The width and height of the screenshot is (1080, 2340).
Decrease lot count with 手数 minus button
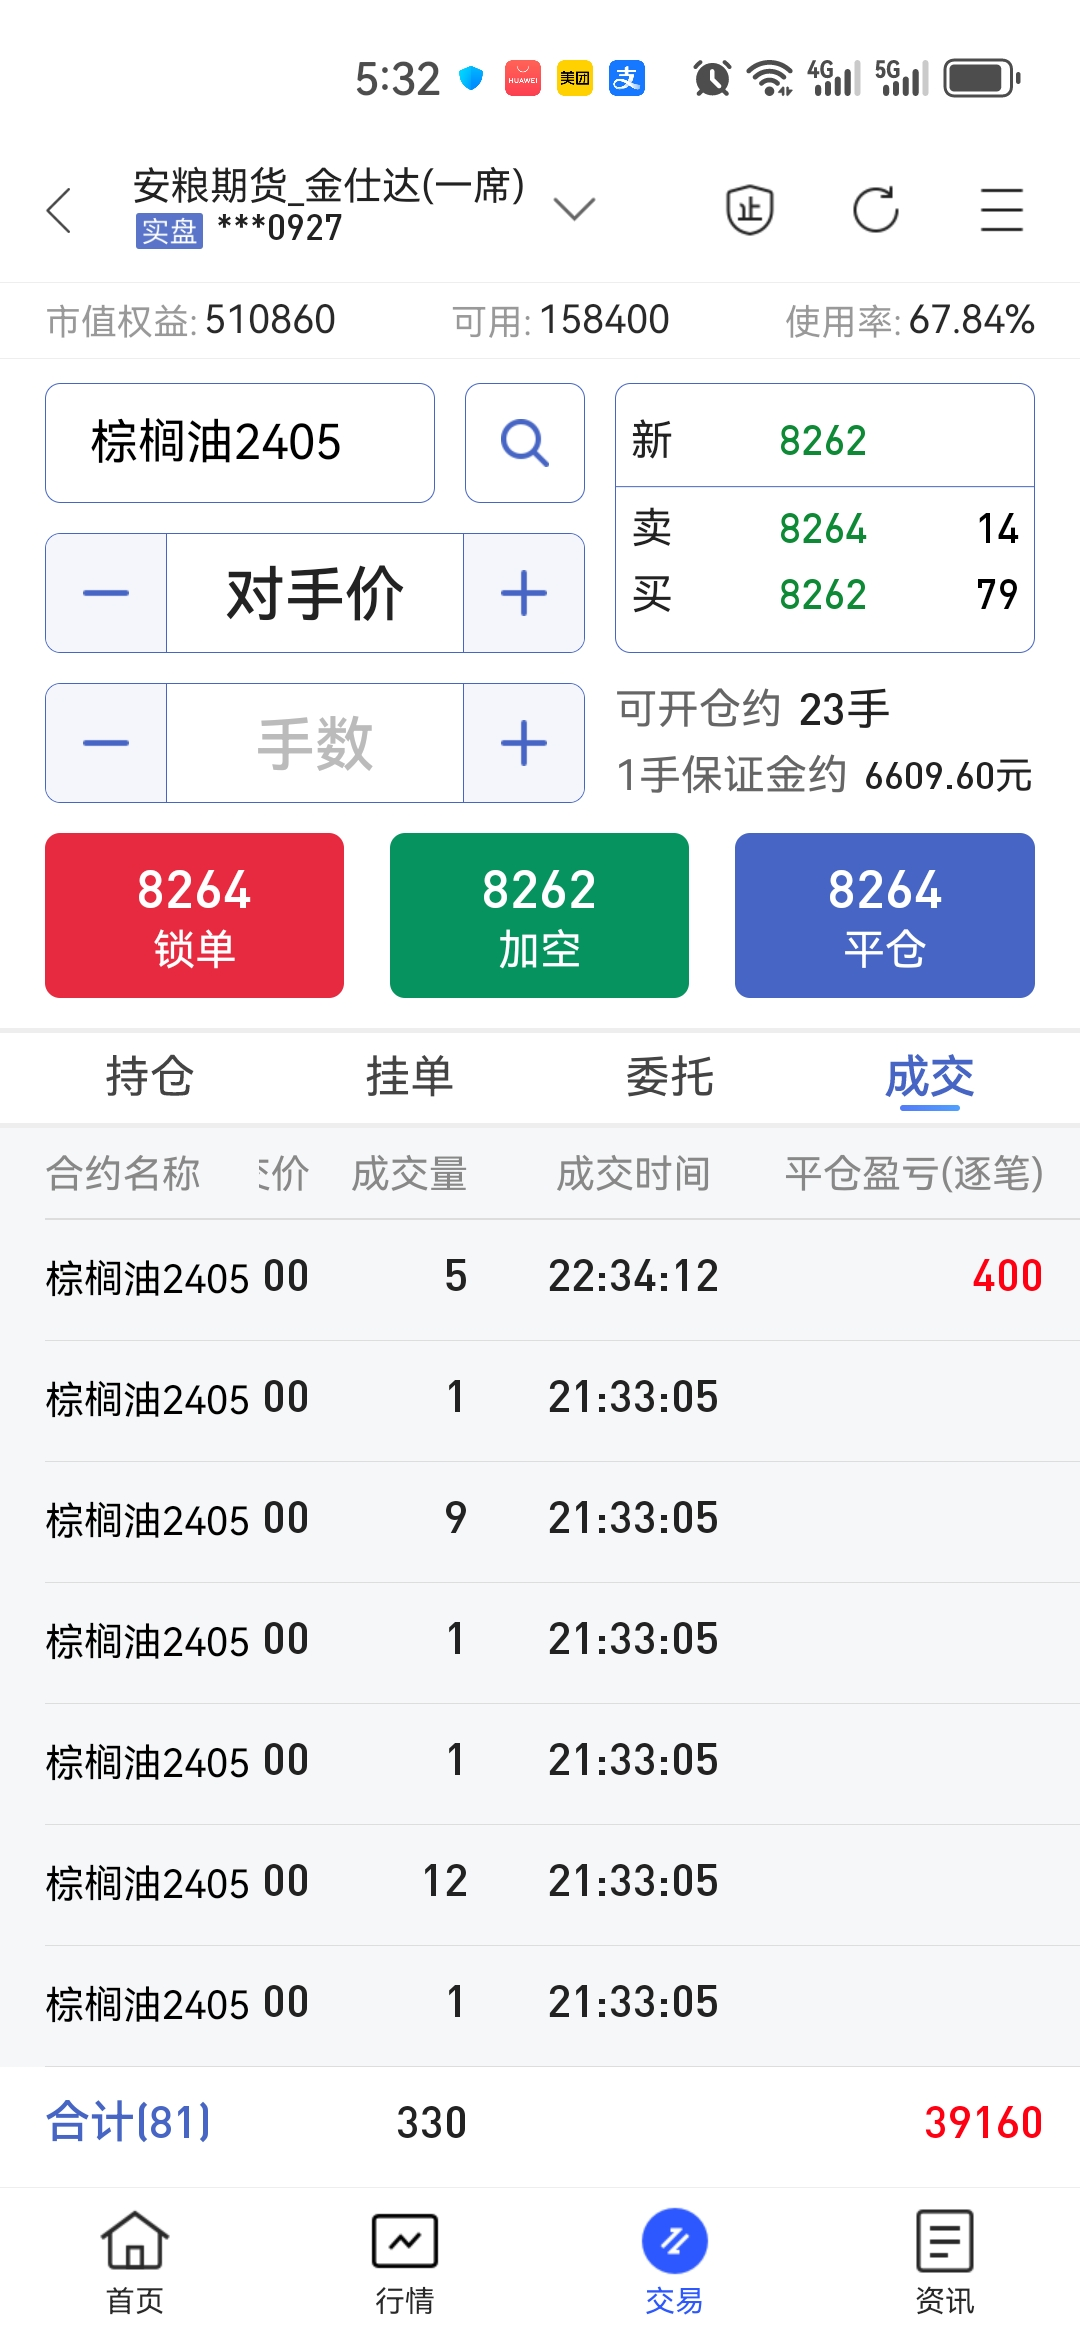click(106, 743)
